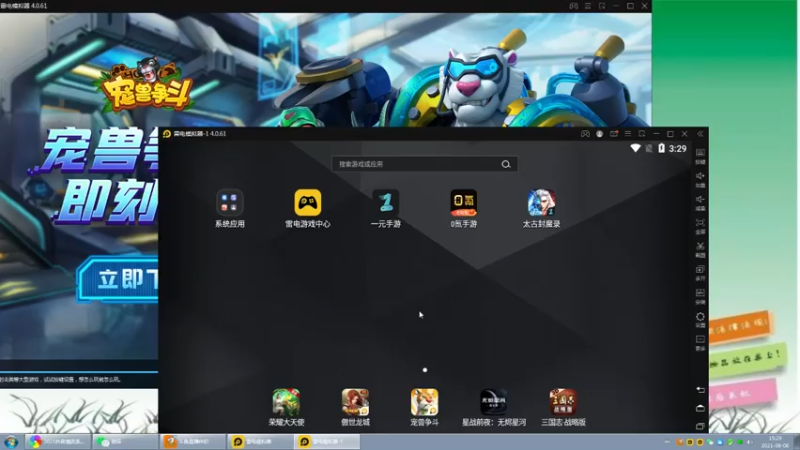Click volume down (减量) sidebar icon

click(x=700, y=203)
